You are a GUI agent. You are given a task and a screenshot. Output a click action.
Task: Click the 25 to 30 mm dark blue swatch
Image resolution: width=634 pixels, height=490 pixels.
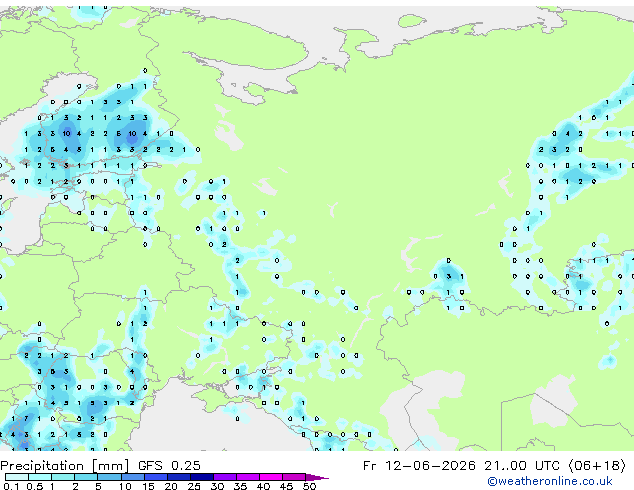click(201, 477)
